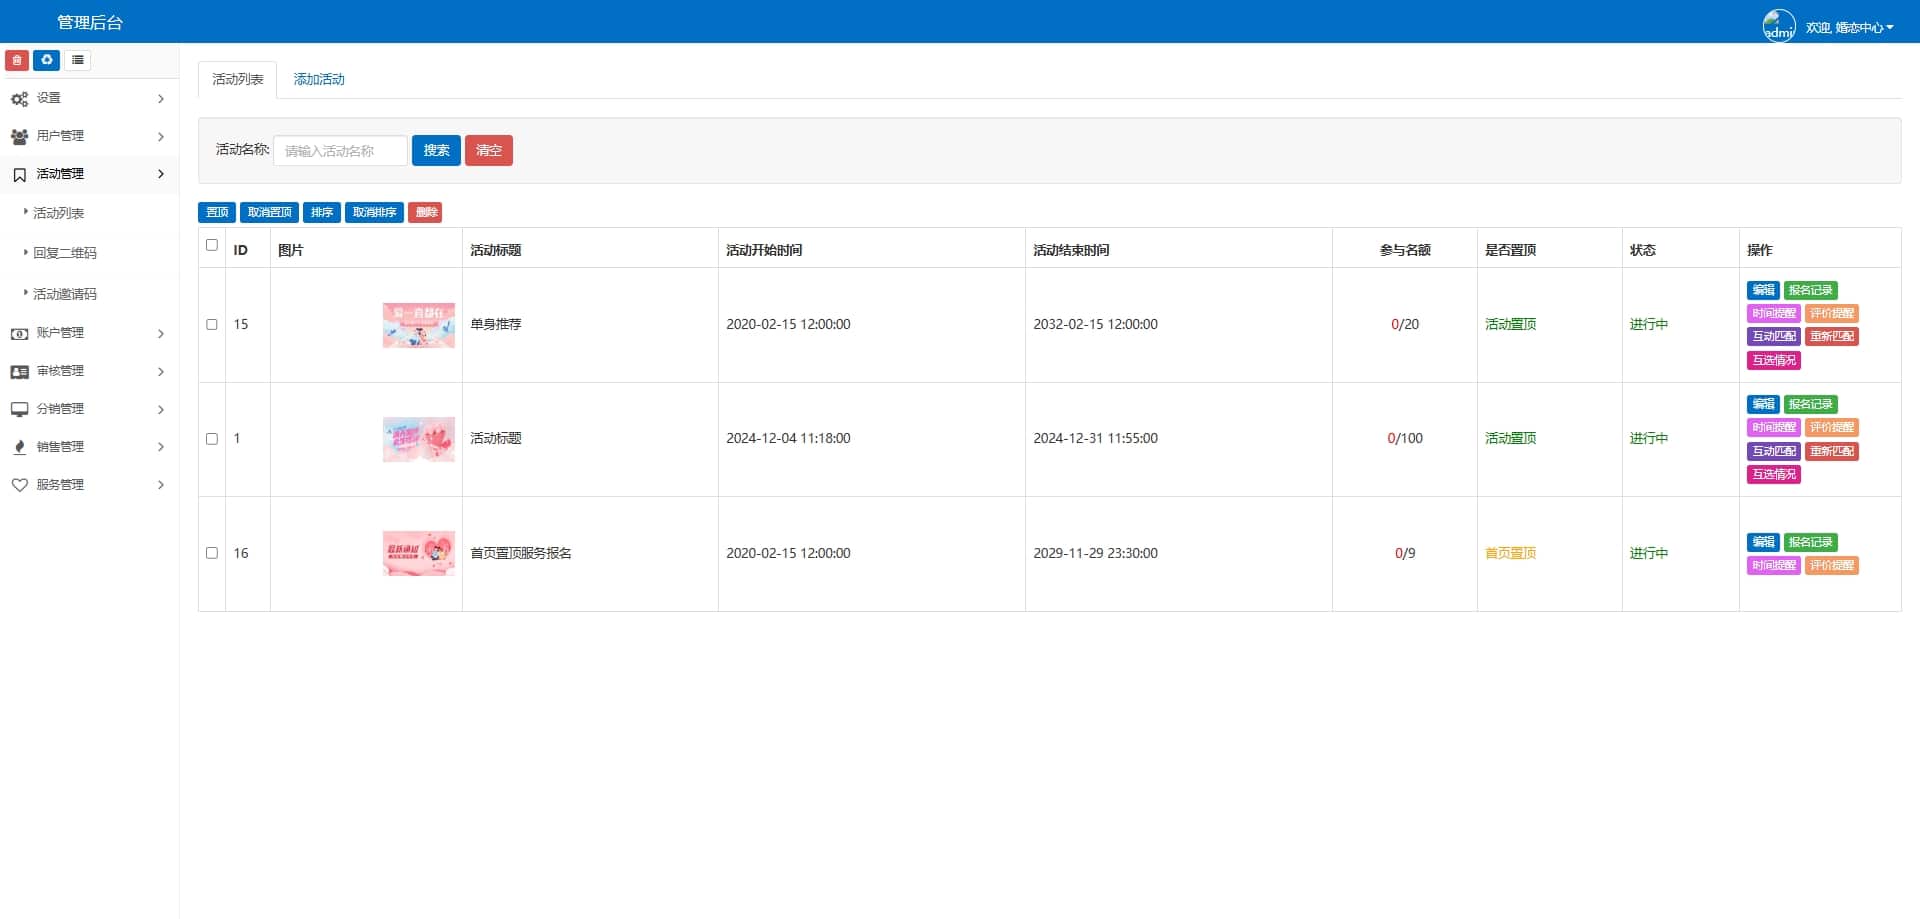Open the thumbnail image for 首页置顶服务报名
The image size is (1920, 919).
click(x=419, y=553)
